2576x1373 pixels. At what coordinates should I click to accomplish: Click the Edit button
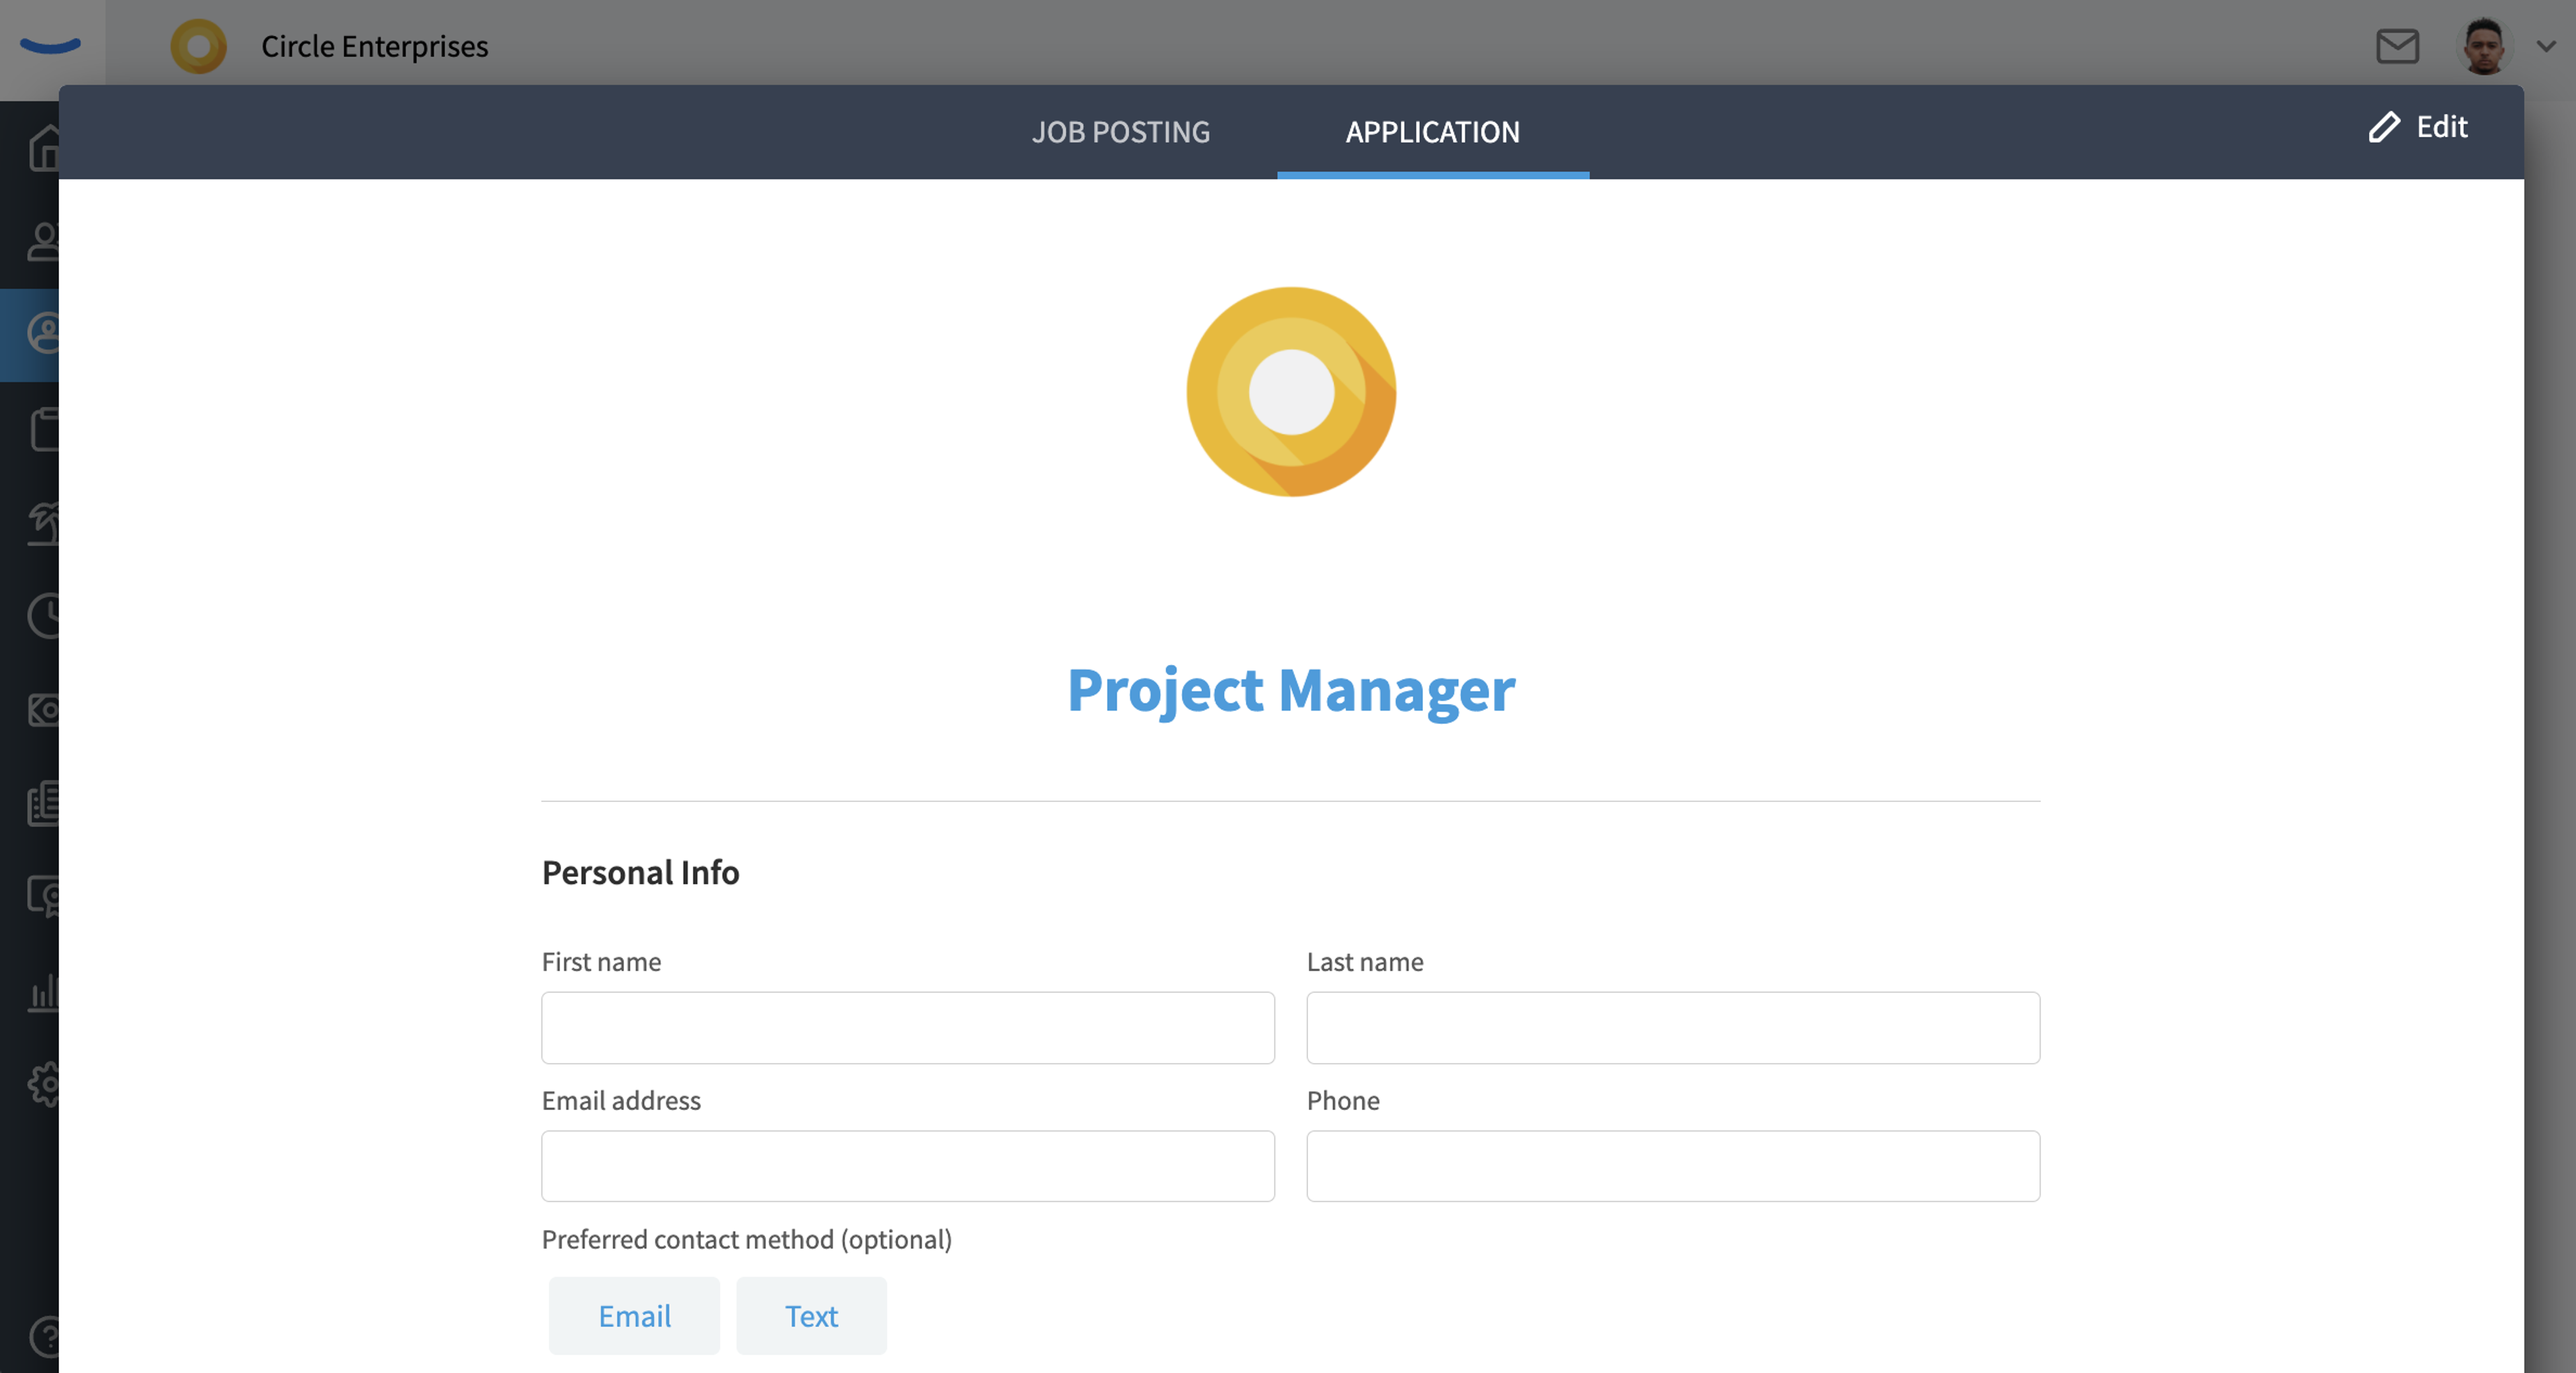pyautogui.click(x=2418, y=127)
